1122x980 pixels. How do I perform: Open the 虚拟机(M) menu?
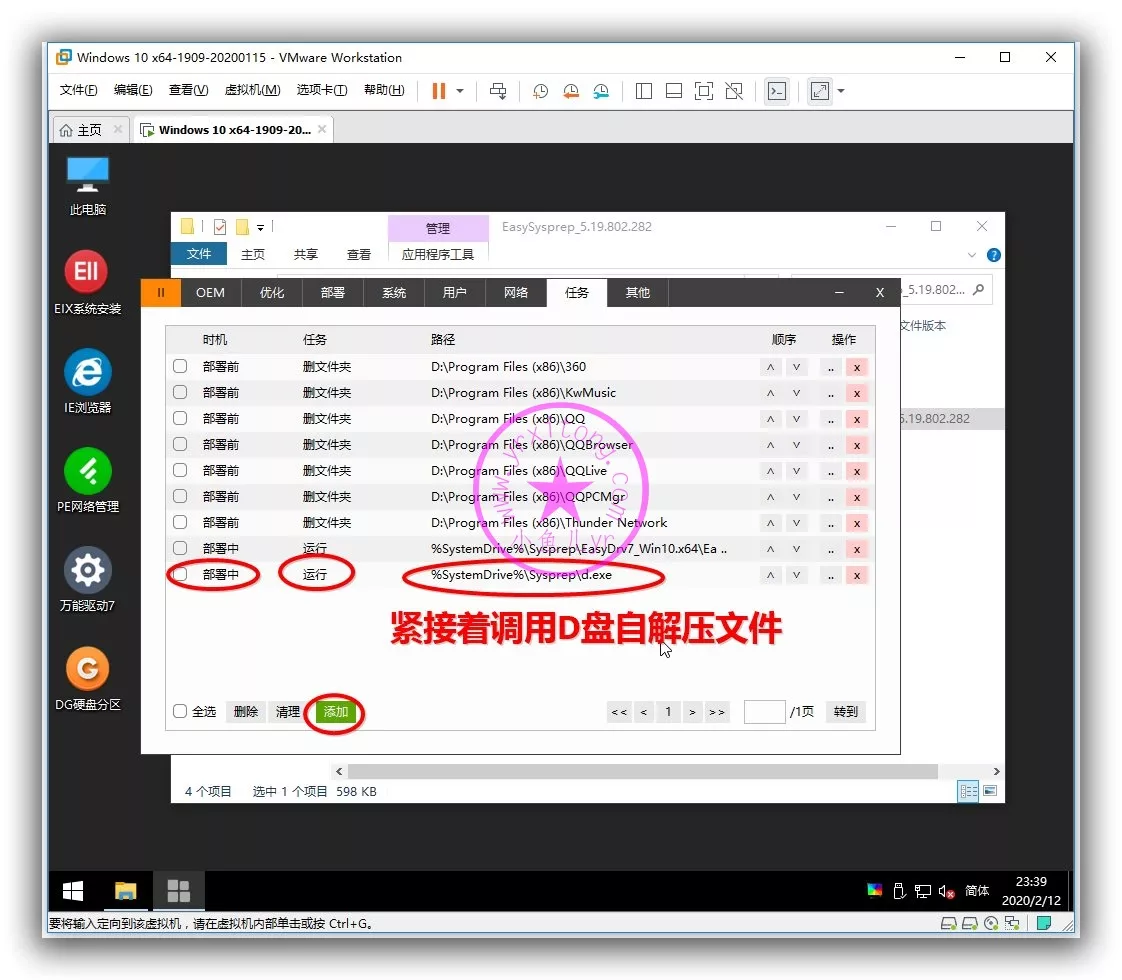click(252, 90)
